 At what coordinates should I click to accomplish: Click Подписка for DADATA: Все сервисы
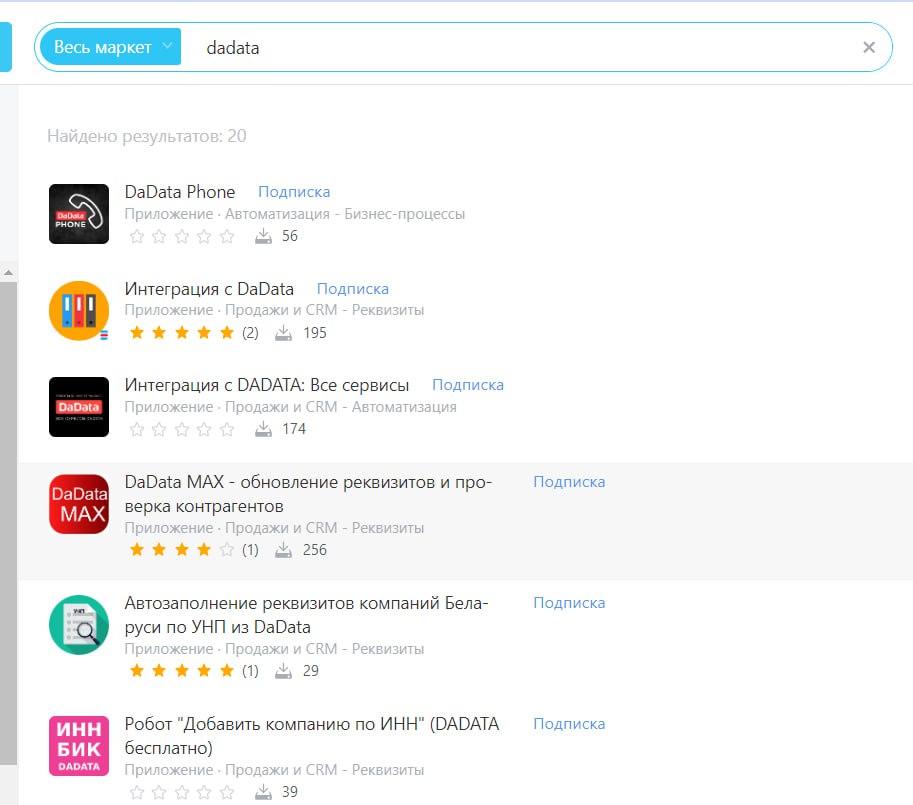point(468,385)
